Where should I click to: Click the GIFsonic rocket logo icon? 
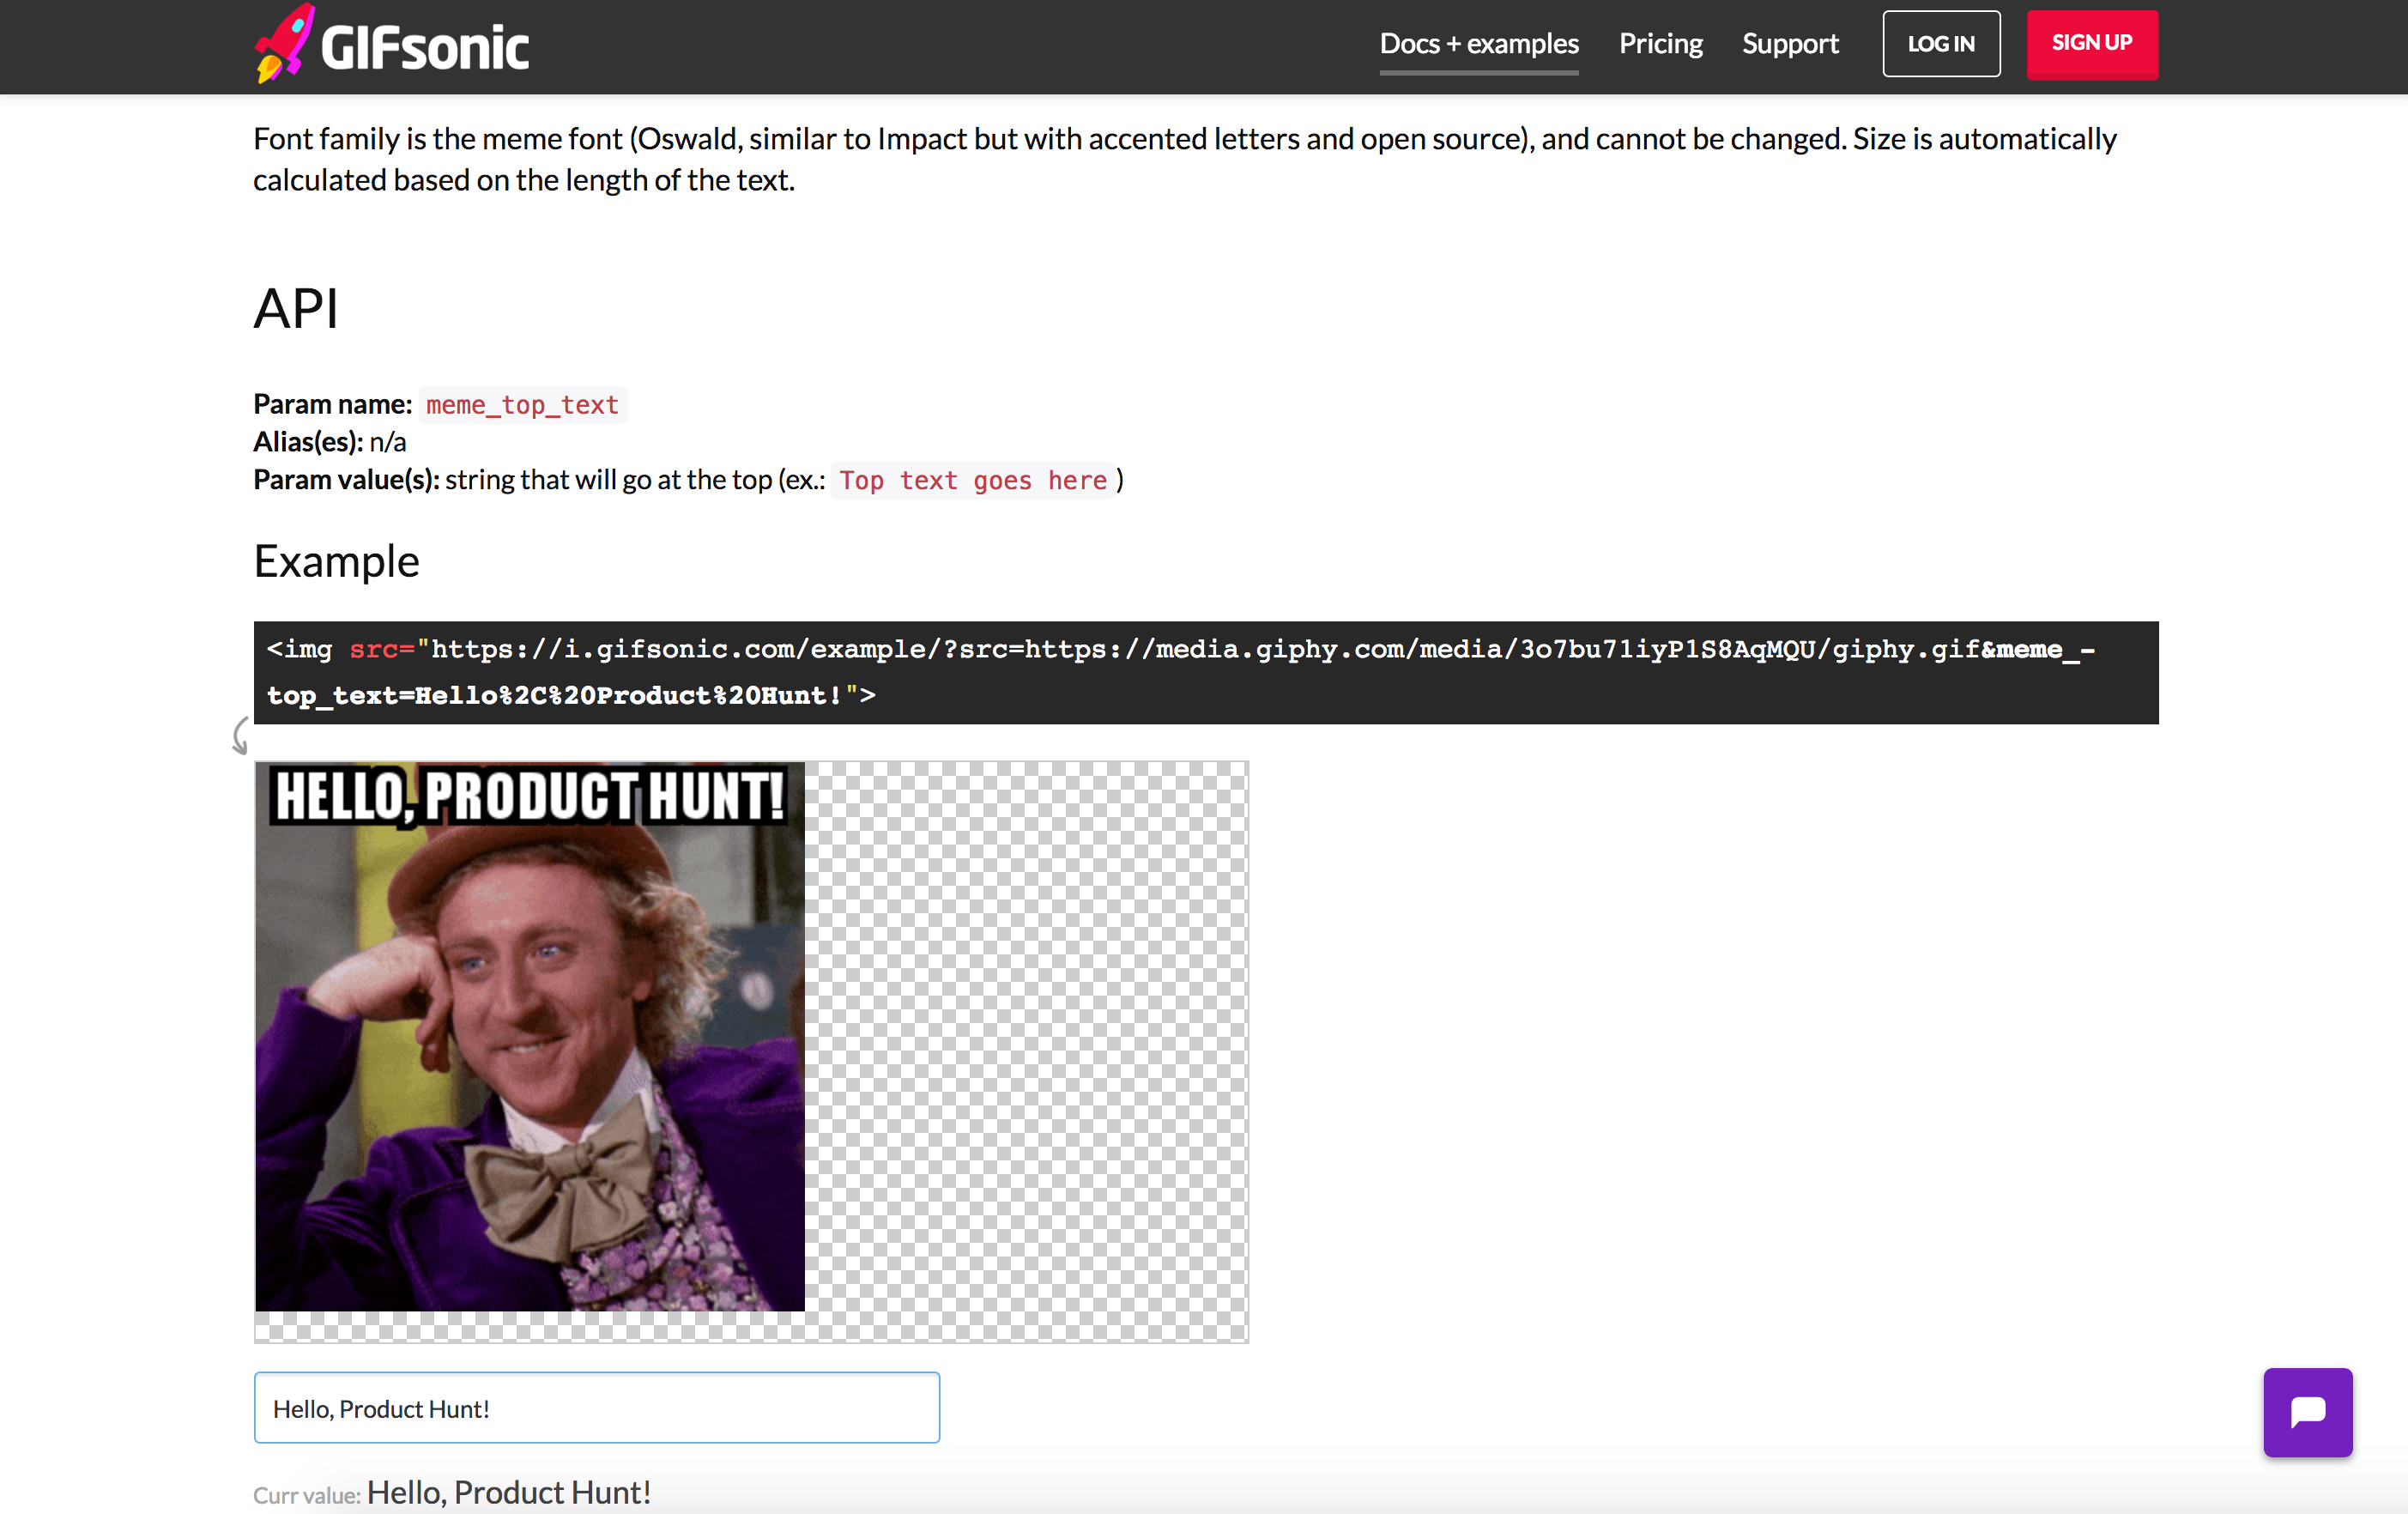click(284, 44)
